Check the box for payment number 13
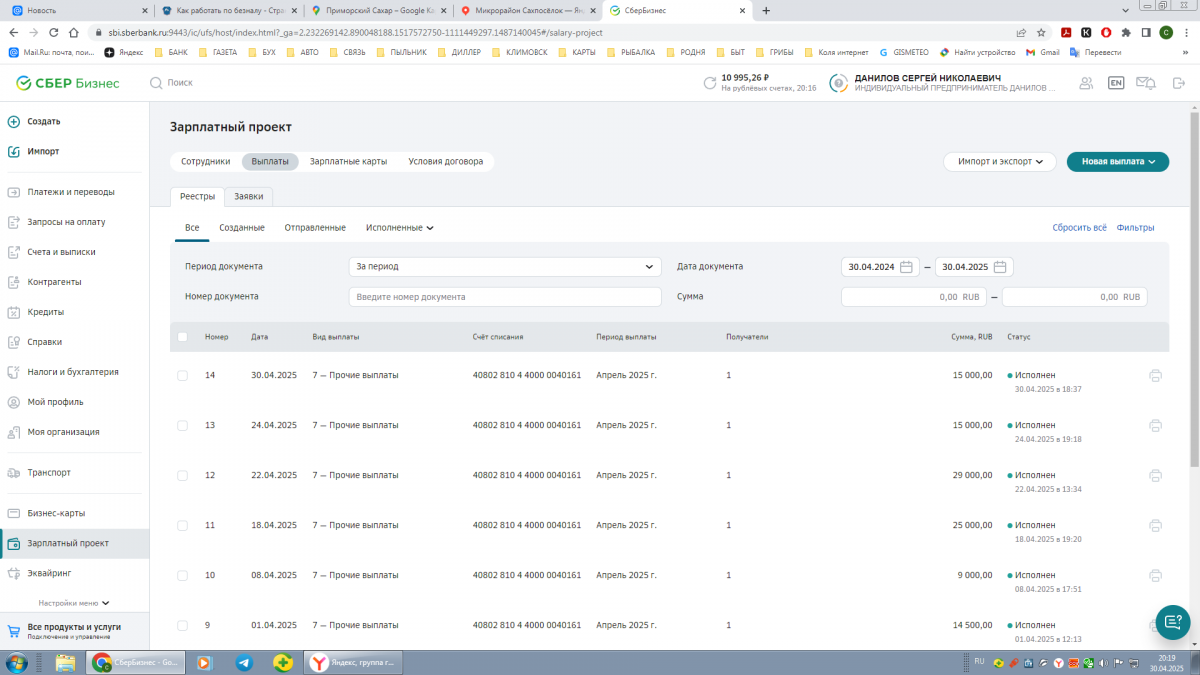The image size is (1200, 675). [182, 425]
